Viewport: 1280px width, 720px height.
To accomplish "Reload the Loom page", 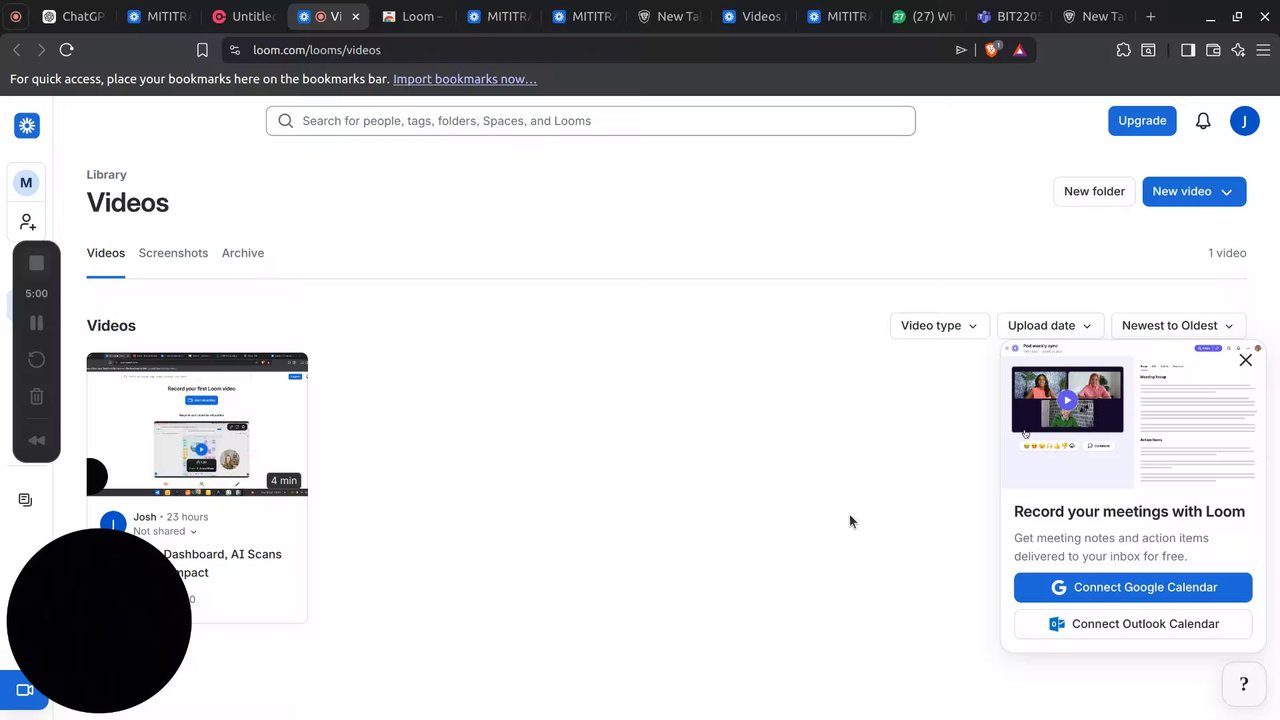I will point(66,50).
